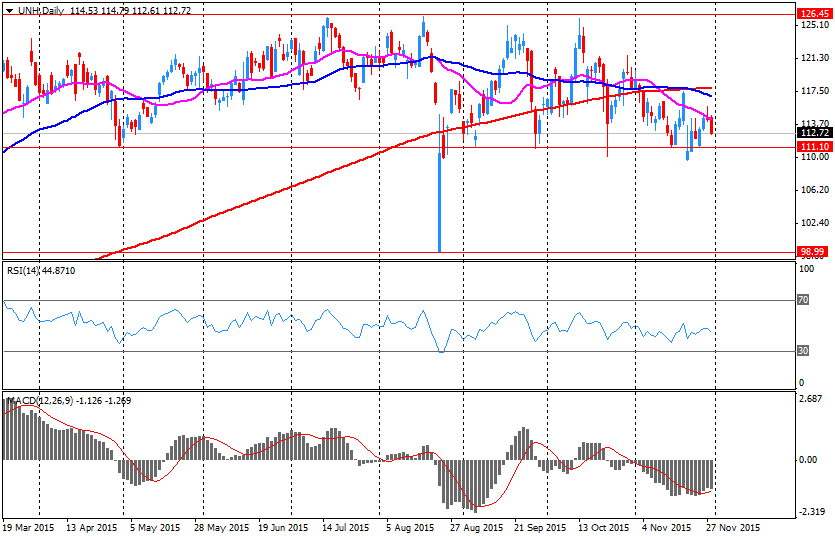The height and width of the screenshot is (536, 835).
Task: Select the 5 Aug 2015 date label
Action: (411, 527)
